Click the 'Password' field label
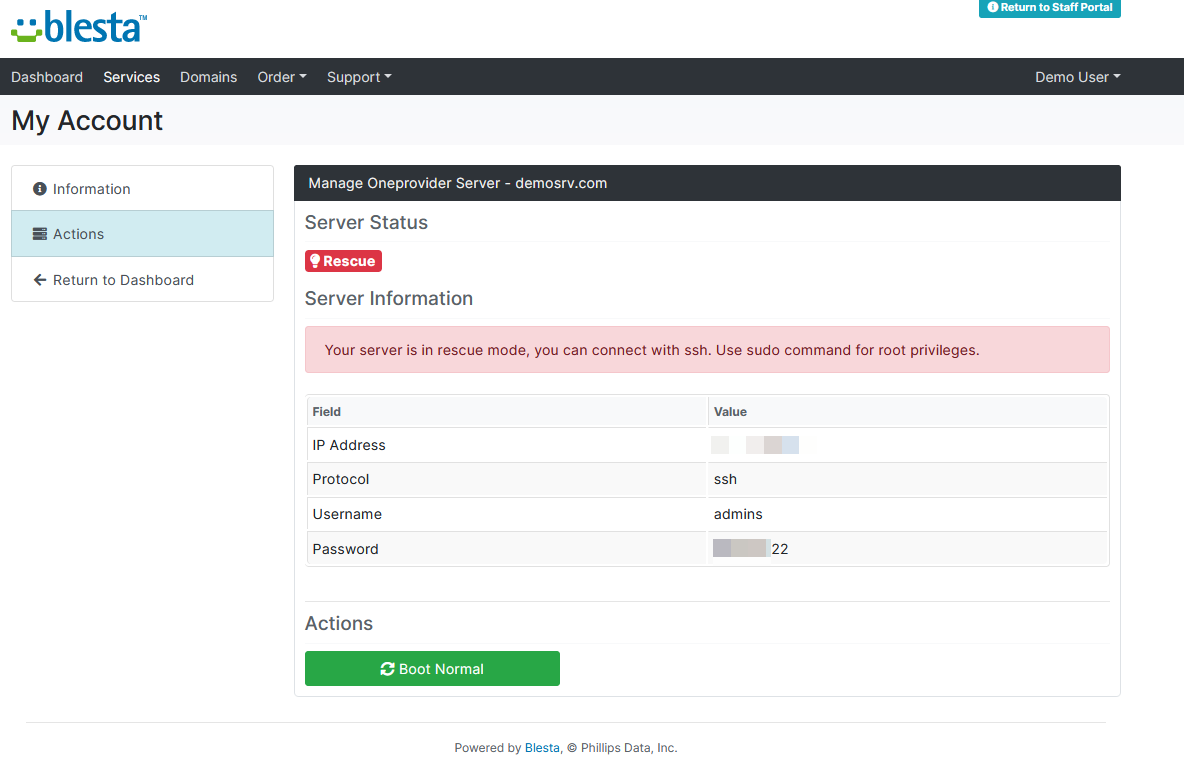Screen dimensions: 1184x765 coord(345,549)
